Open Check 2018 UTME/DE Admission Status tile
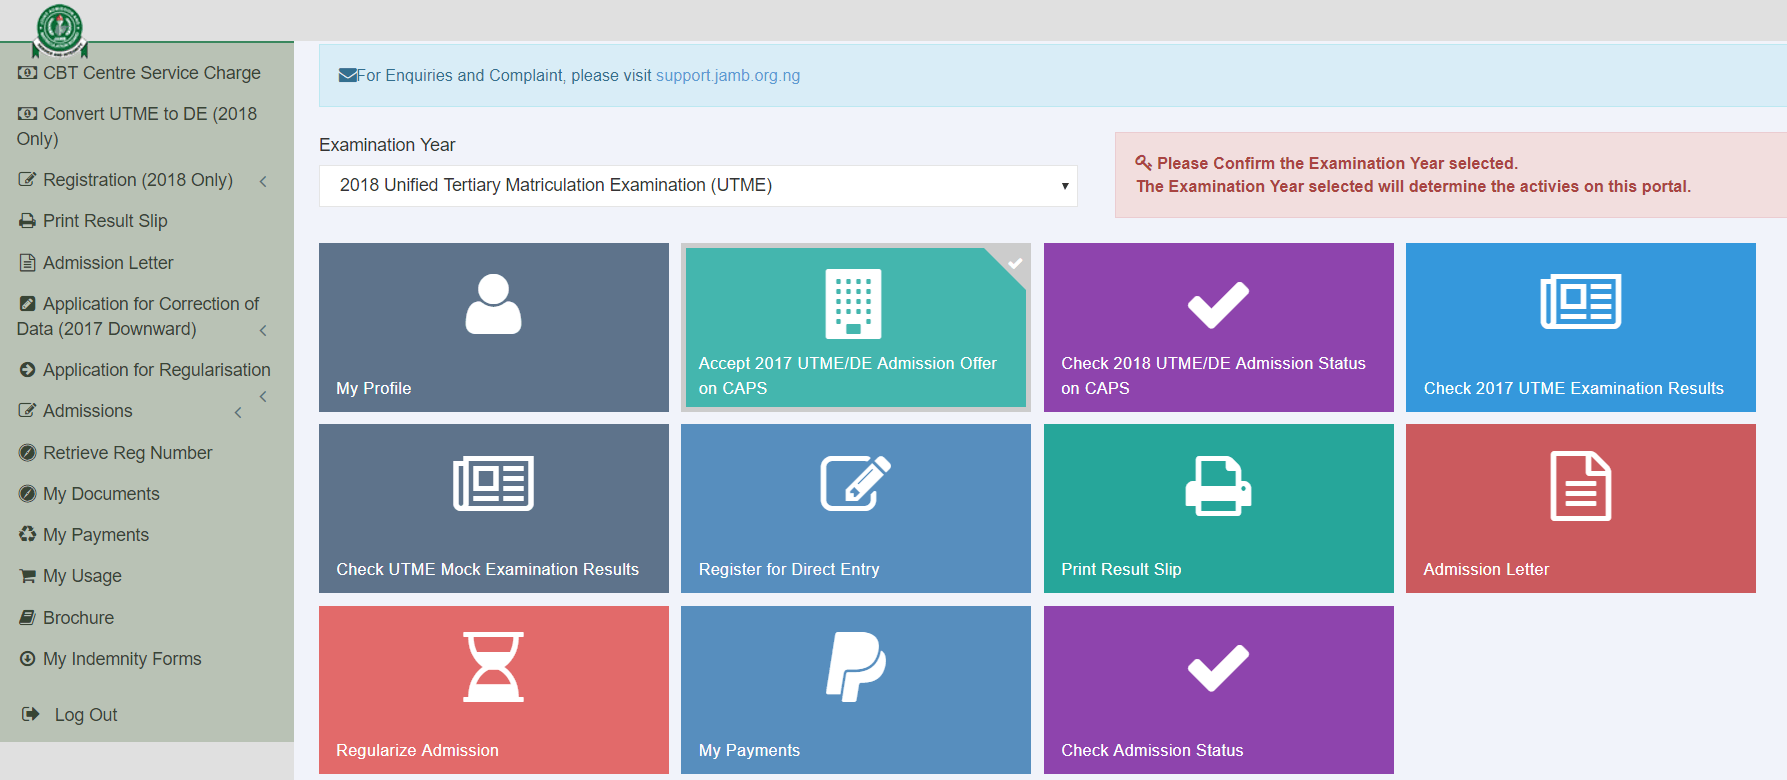Screen dimensions: 1787x780 click(1218, 327)
